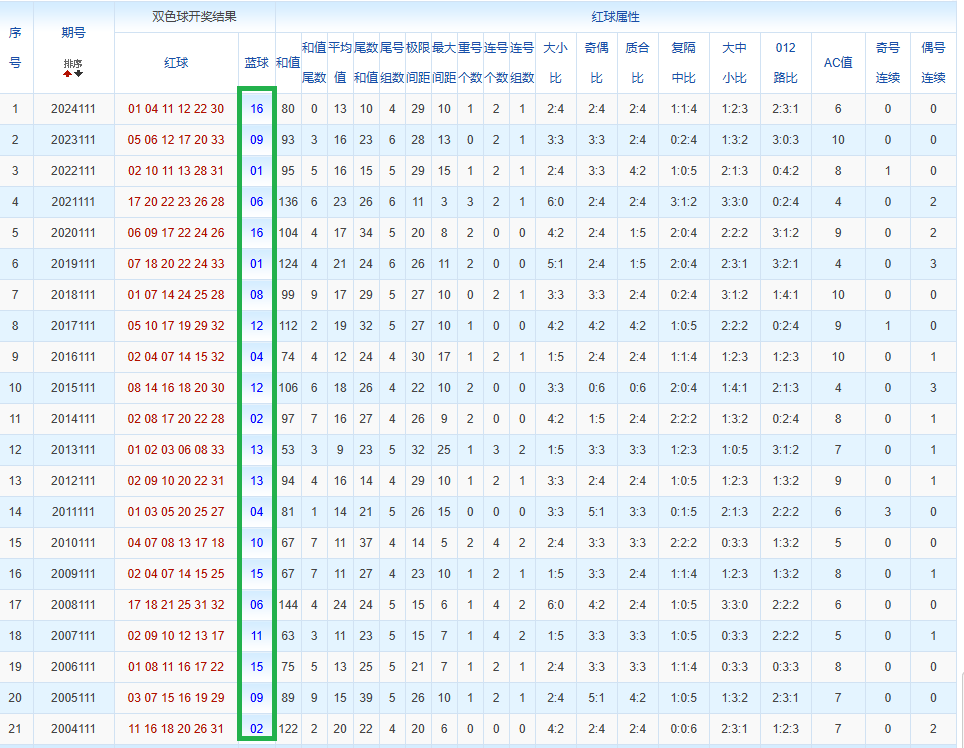Select the 质合比 column header
This screenshot has height=748, width=964.
coord(638,63)
